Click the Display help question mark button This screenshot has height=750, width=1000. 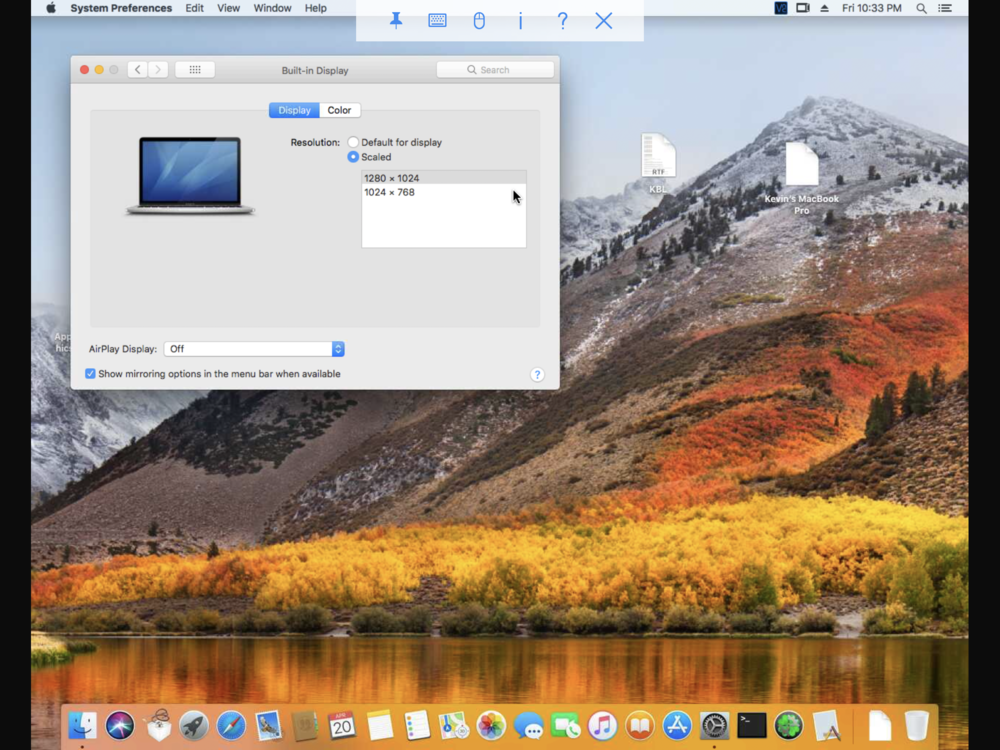tap(537, 375)
